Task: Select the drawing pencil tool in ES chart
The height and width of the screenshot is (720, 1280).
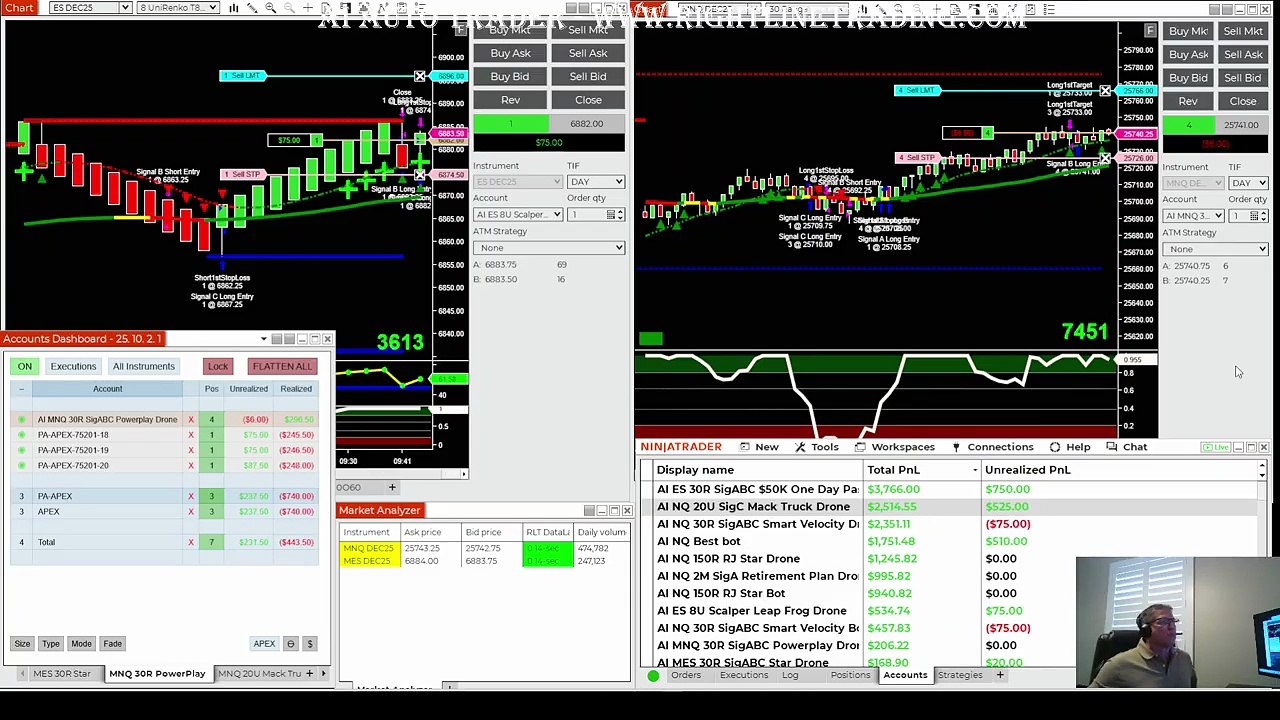Action: pyautogui.click(x=252, y=8)
